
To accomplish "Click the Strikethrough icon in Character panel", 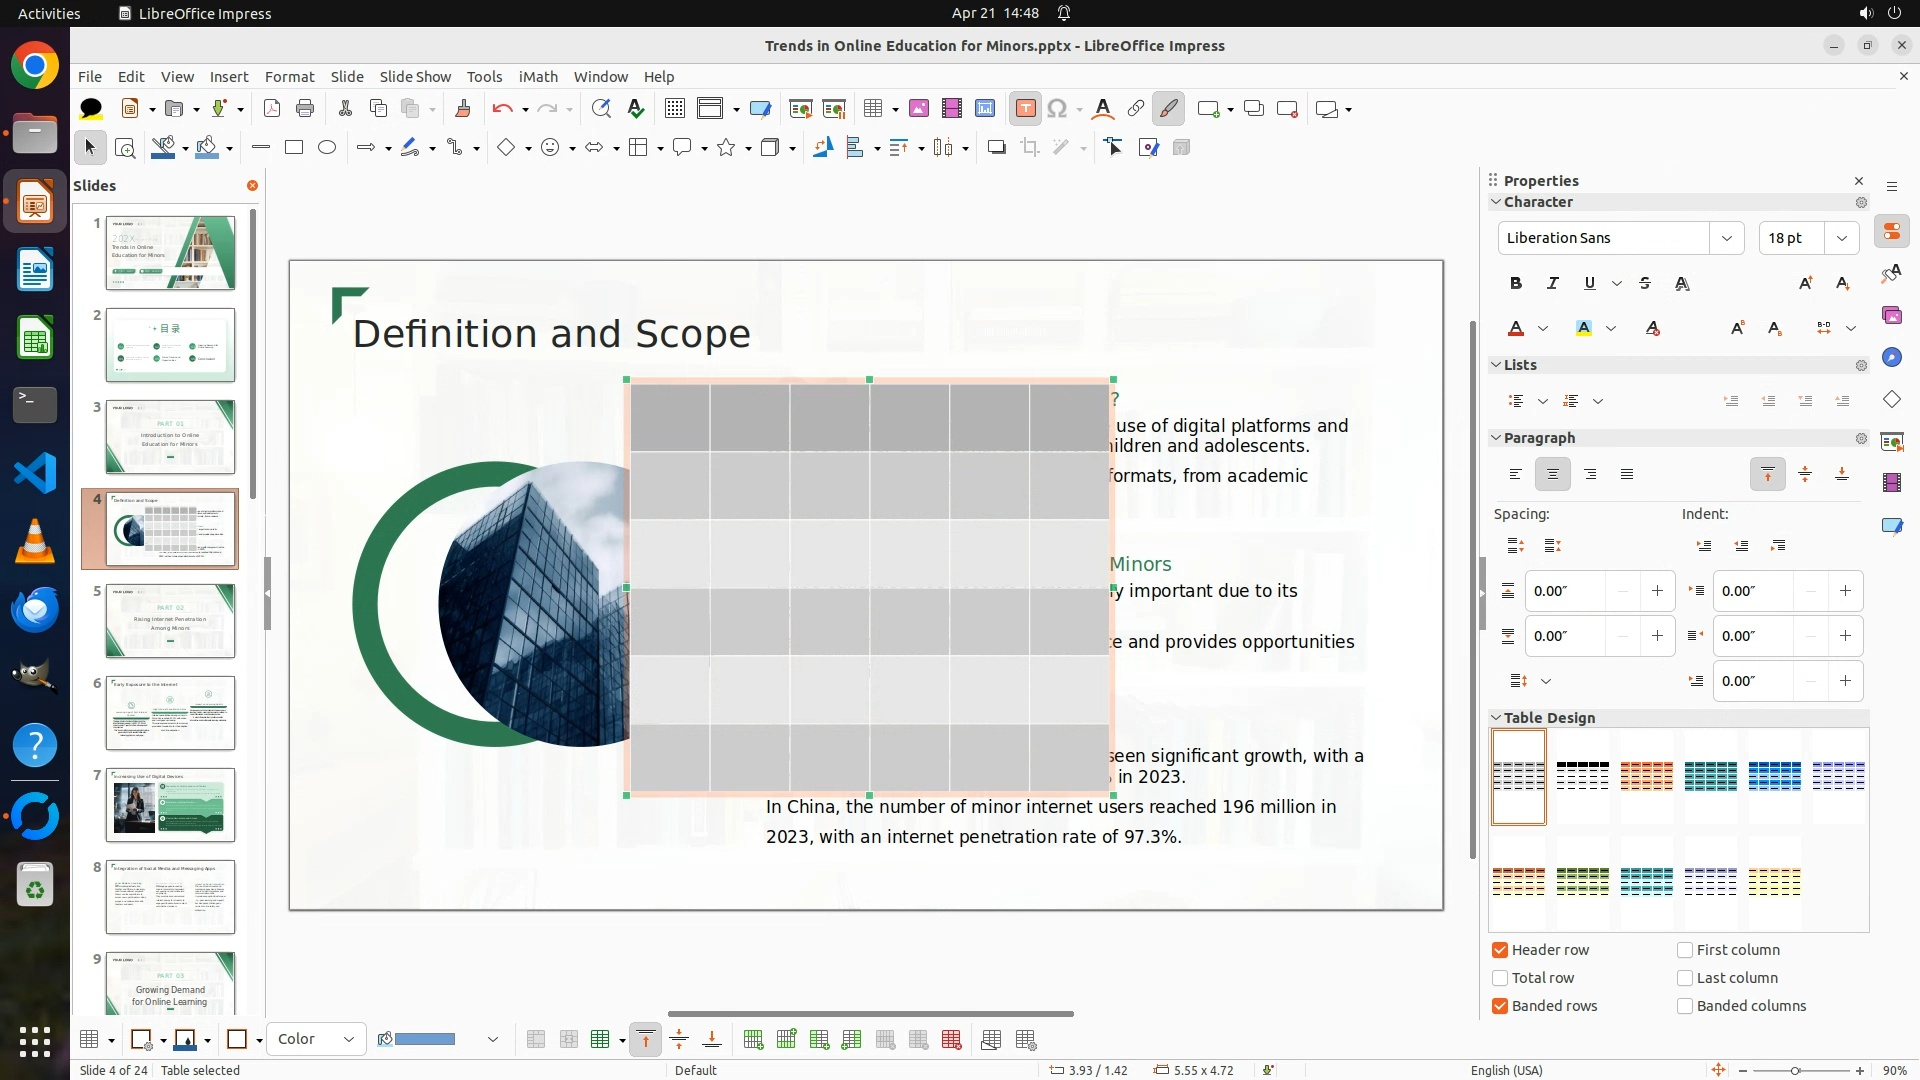I will coord(1645,283).
